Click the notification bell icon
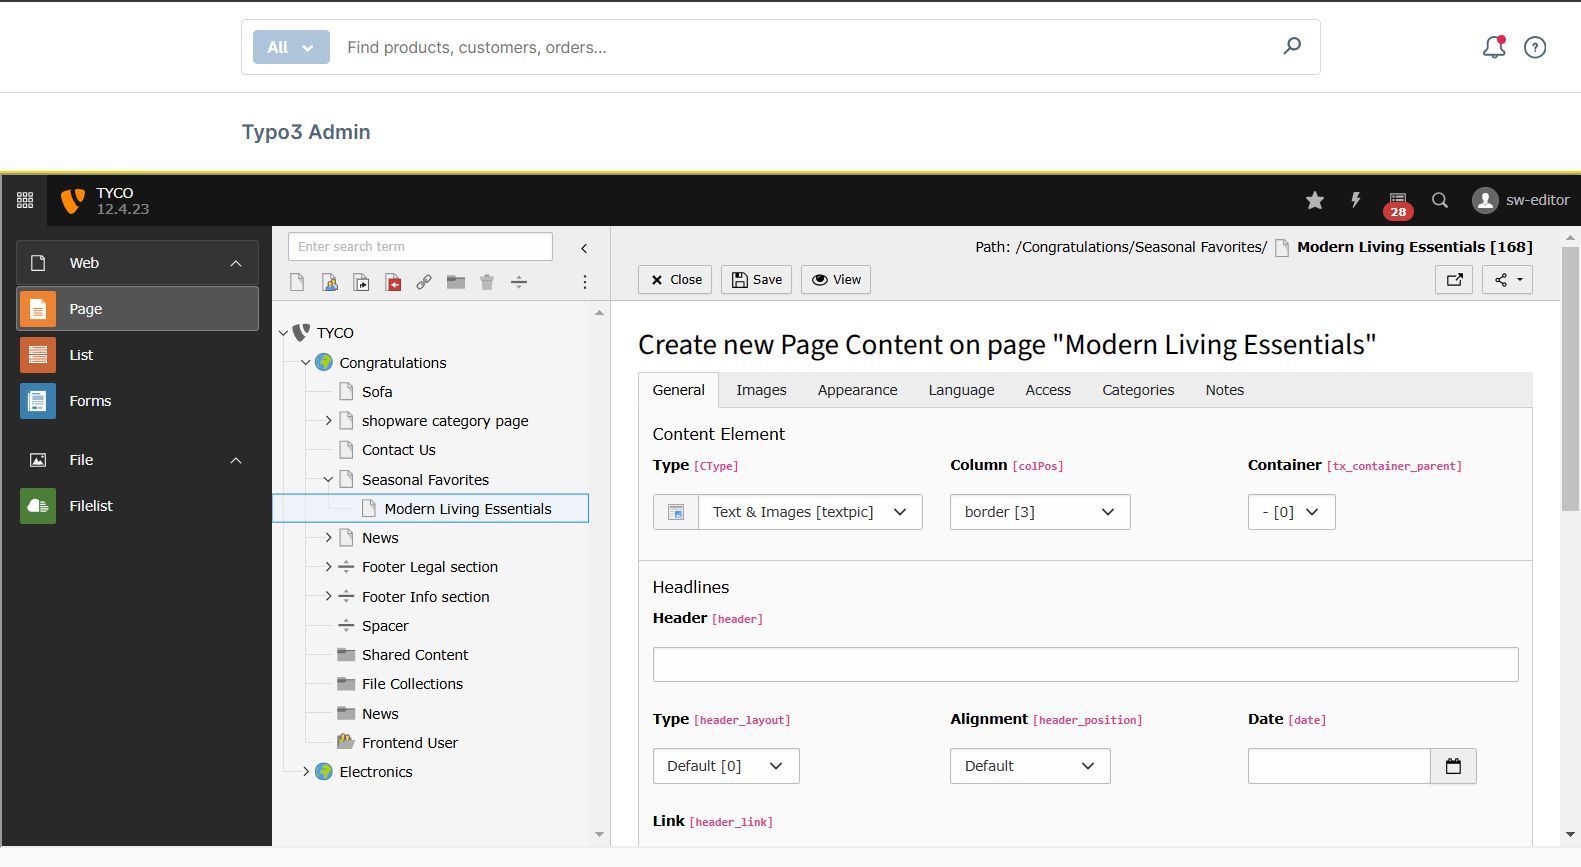Image resolution: width=1581 pixels, height=867 pixels. pos(1493,47)
